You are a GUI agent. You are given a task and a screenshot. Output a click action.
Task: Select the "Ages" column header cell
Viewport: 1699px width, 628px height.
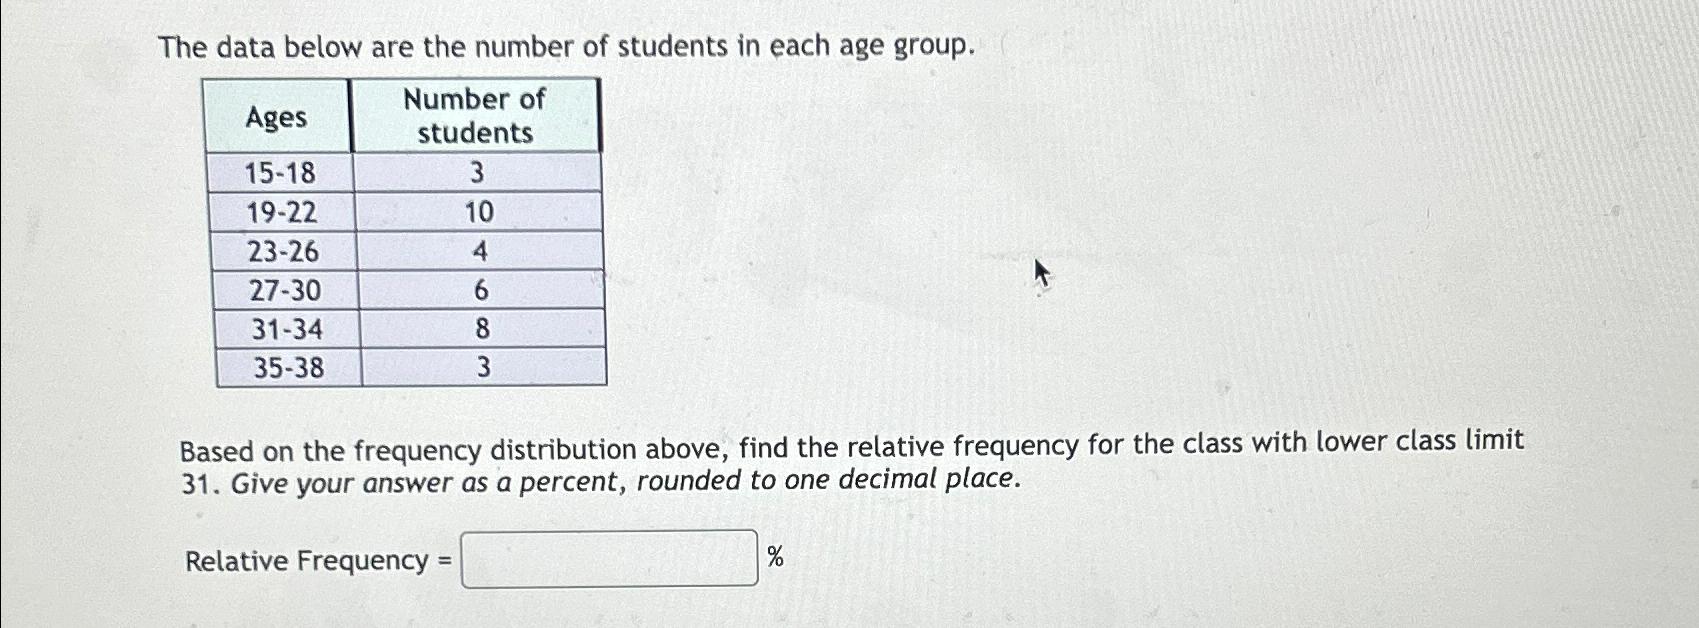click(x=276, y=118)
